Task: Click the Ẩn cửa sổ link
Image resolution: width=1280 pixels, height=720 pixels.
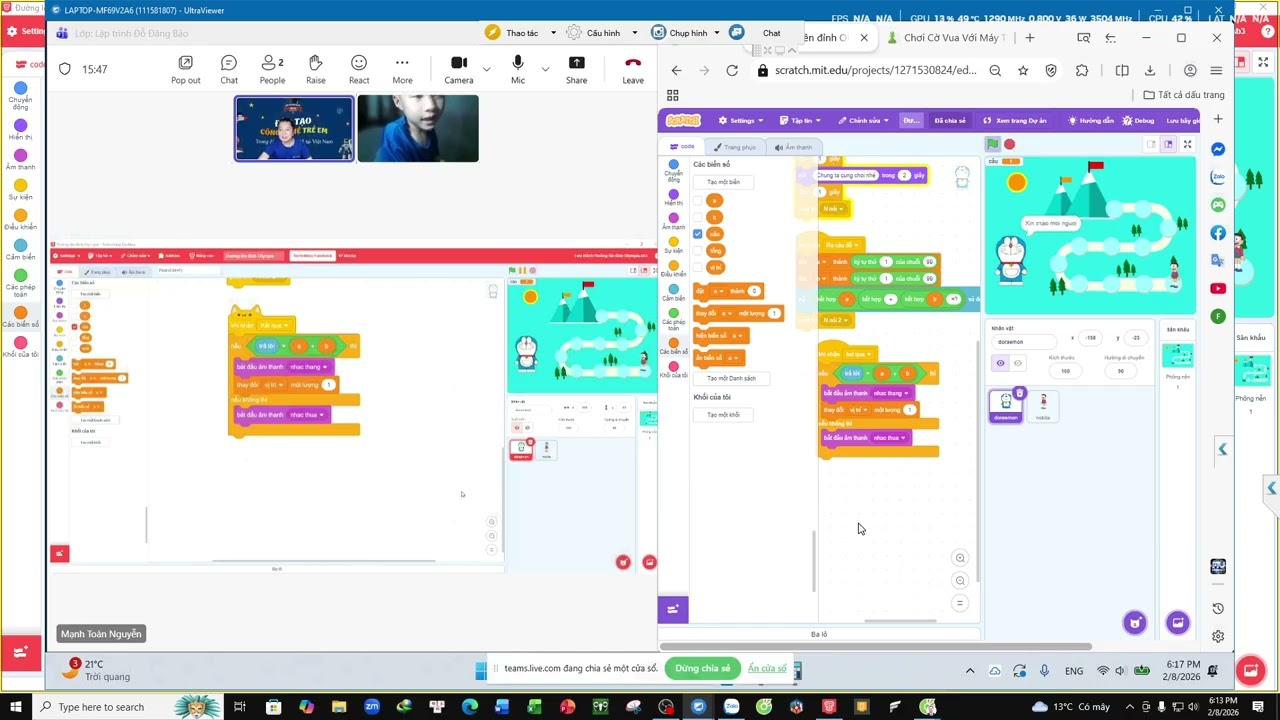Action: click(x=767, y=668)
